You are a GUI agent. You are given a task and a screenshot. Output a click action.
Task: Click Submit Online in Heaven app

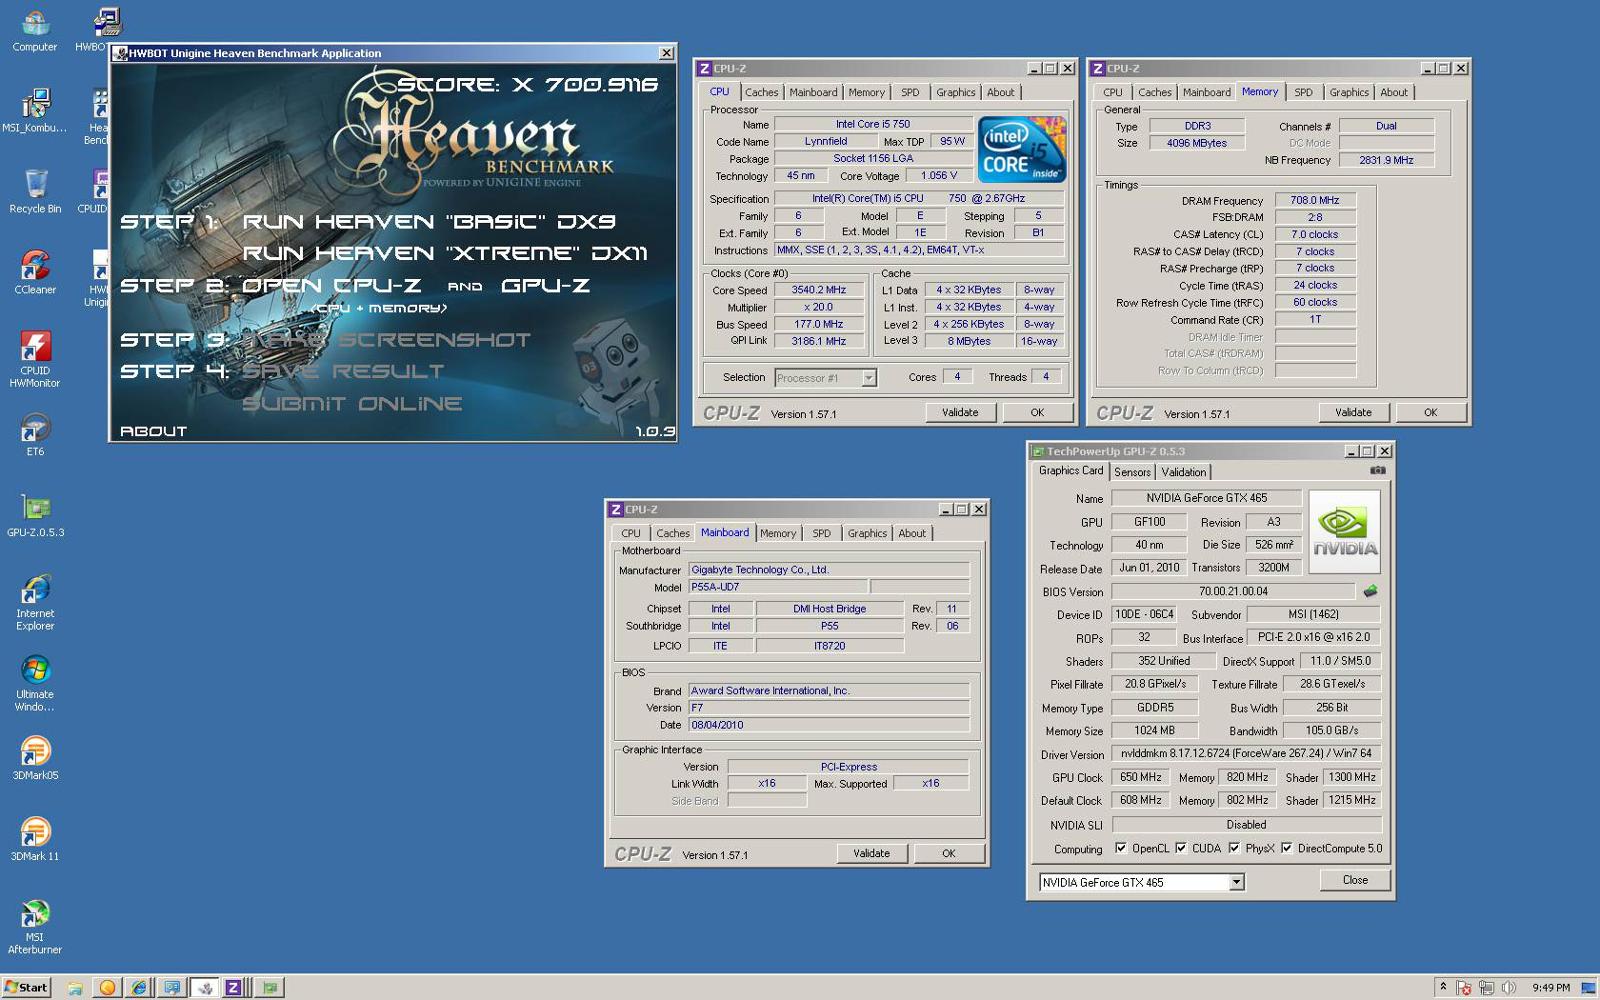352,404
